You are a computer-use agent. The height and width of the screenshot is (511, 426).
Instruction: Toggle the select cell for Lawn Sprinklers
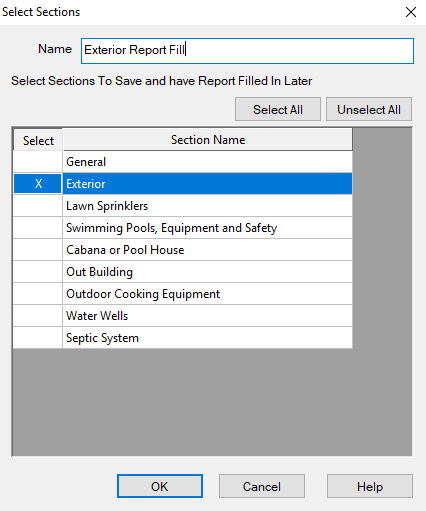(x=38, y=206)
